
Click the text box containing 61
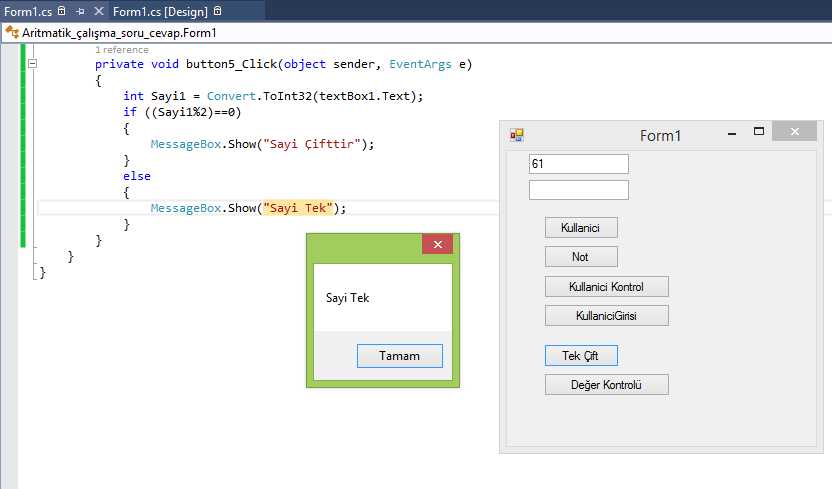click(578, 164)
